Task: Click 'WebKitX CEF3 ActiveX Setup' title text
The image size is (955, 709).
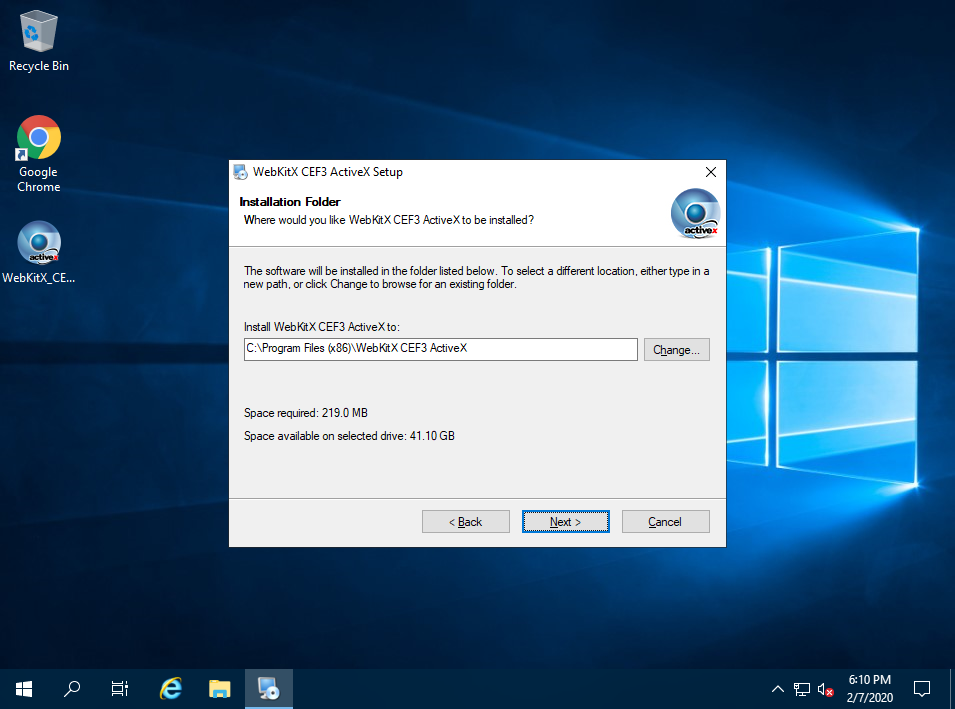Action: (328, 172)
